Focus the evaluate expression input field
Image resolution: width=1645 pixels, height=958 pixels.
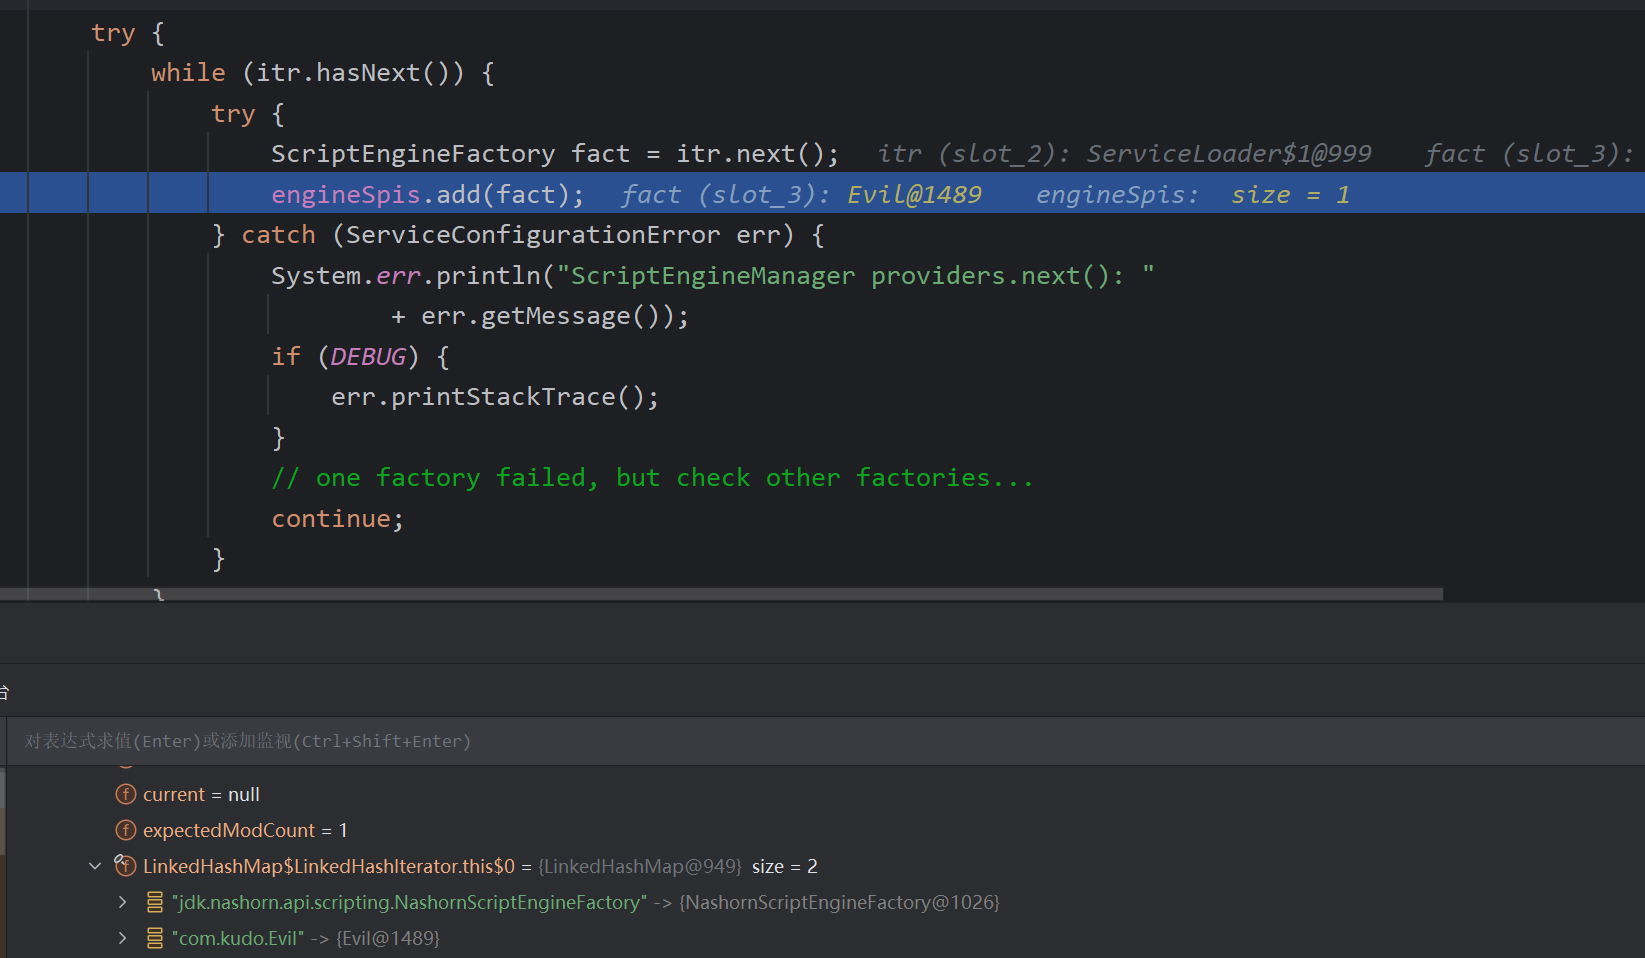pyautogui.click(x=826, y=741)
